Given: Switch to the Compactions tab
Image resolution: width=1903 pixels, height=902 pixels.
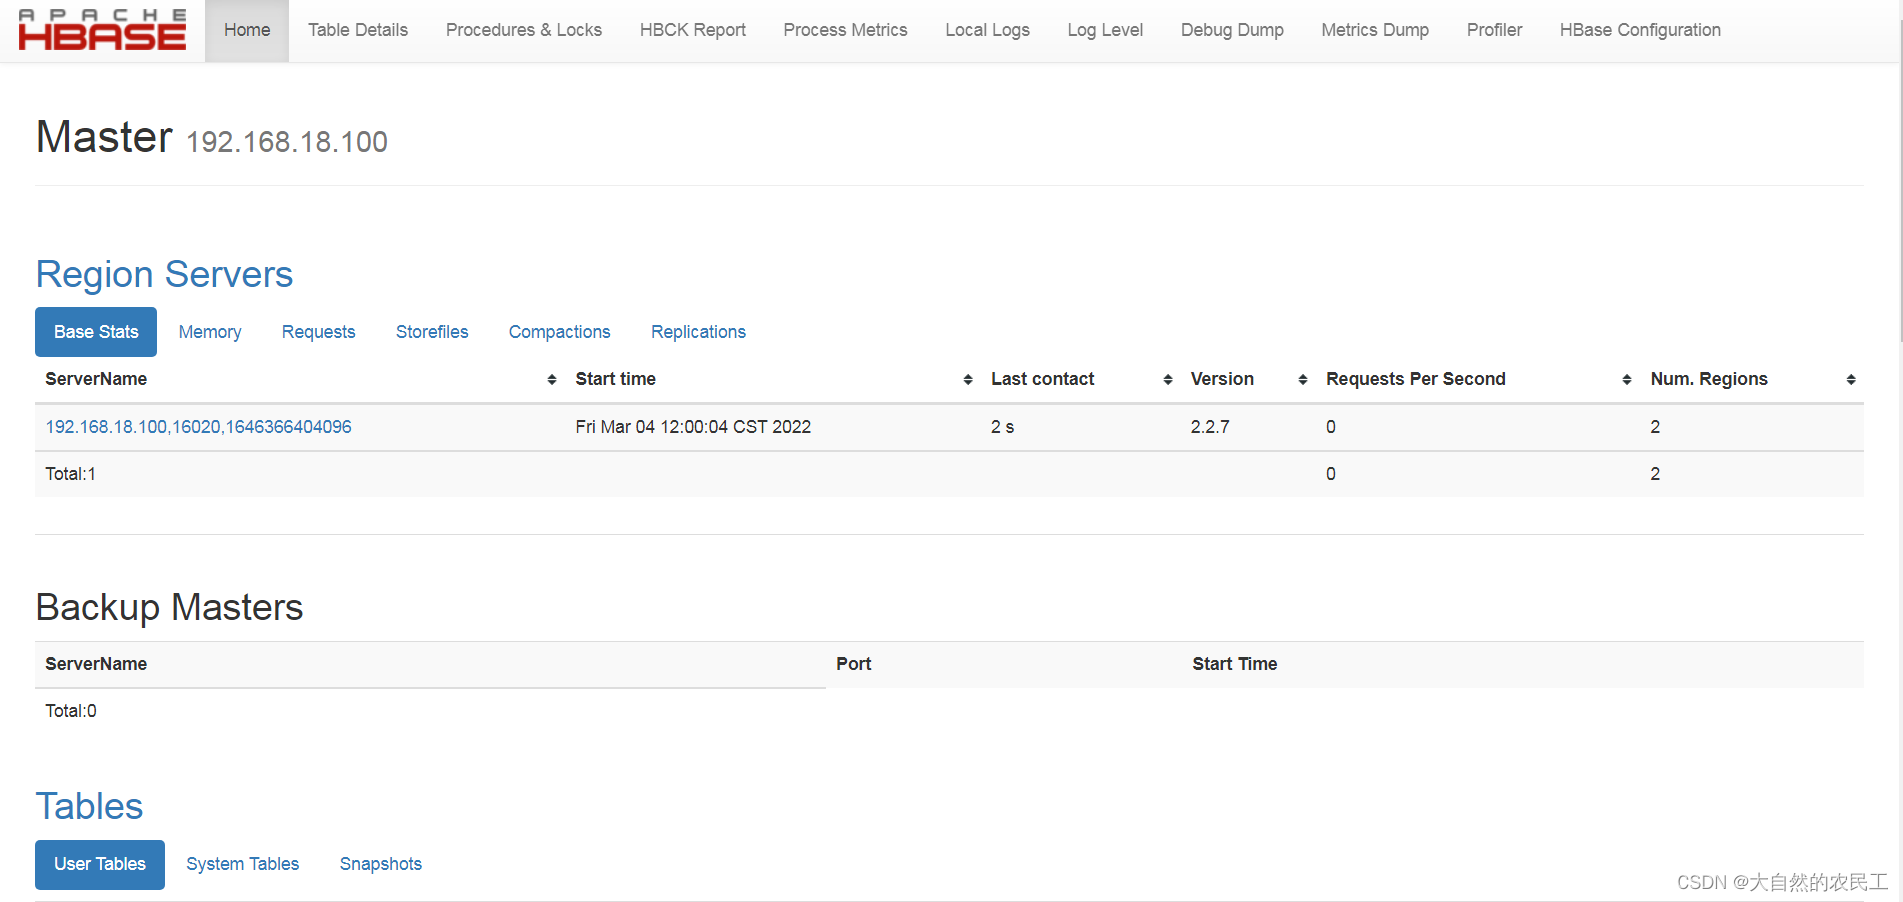Looking at the screenshot, I should [x=559, y=332].
